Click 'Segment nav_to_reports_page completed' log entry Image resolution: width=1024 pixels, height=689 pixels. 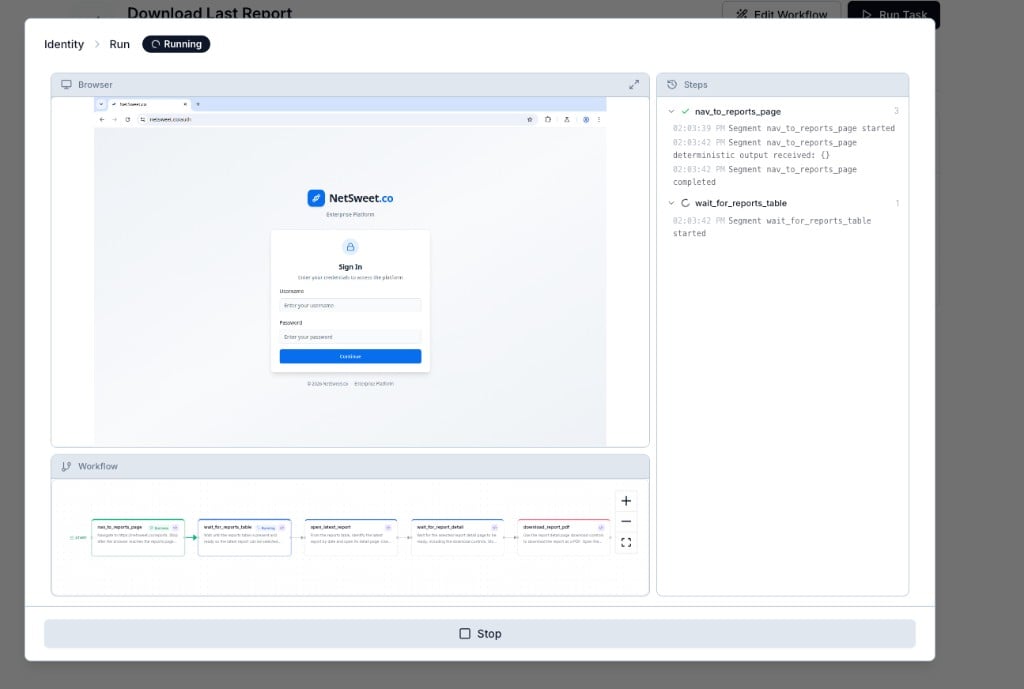(x=765, y=176)
